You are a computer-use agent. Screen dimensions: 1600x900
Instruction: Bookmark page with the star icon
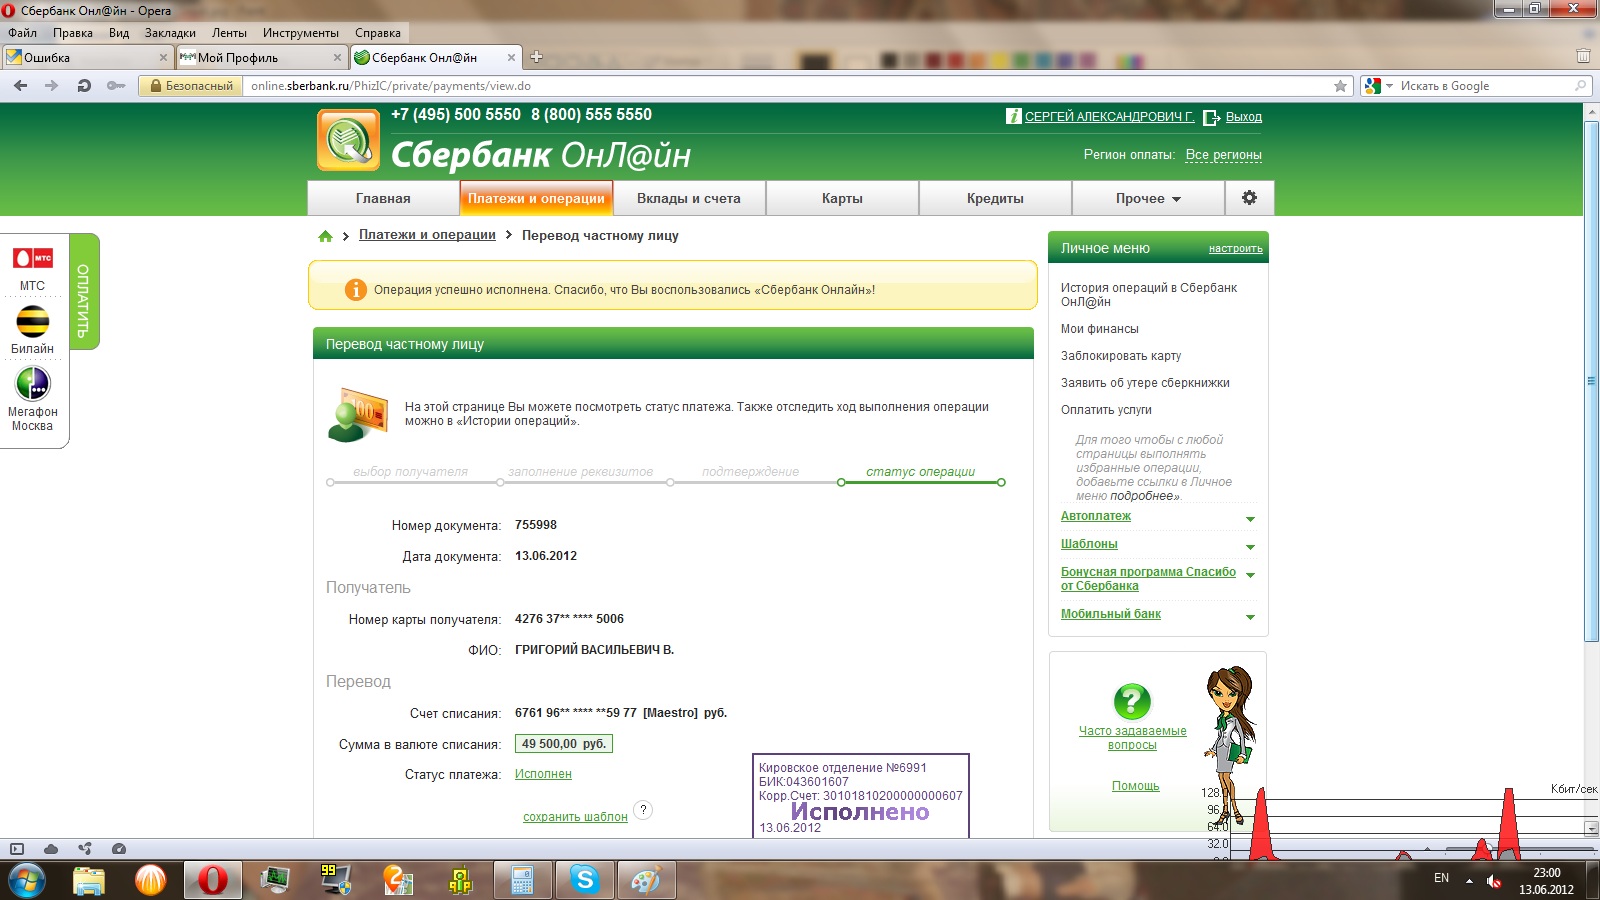pos(1340,86)
